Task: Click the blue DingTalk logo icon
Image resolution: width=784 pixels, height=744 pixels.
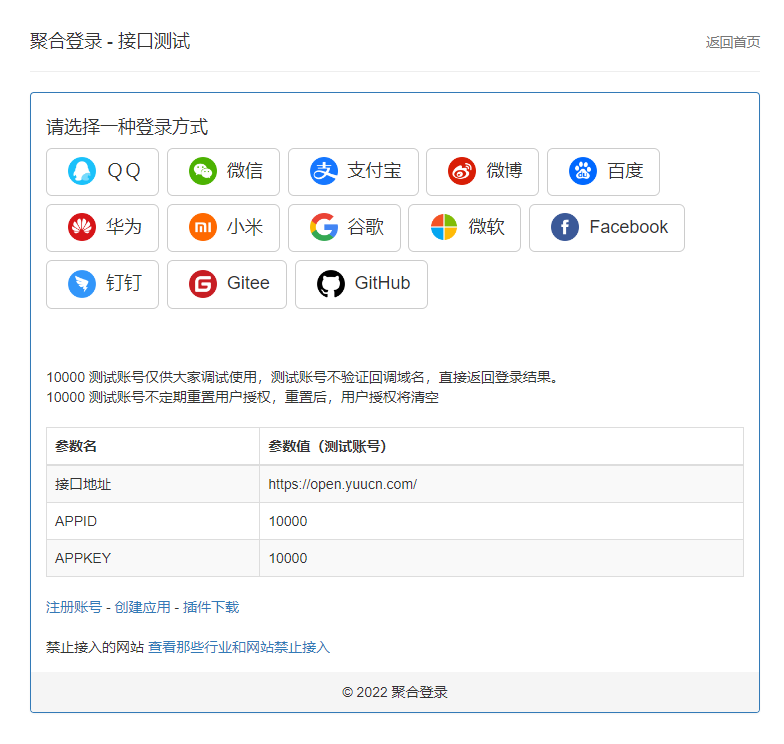Action: point(82,284)
